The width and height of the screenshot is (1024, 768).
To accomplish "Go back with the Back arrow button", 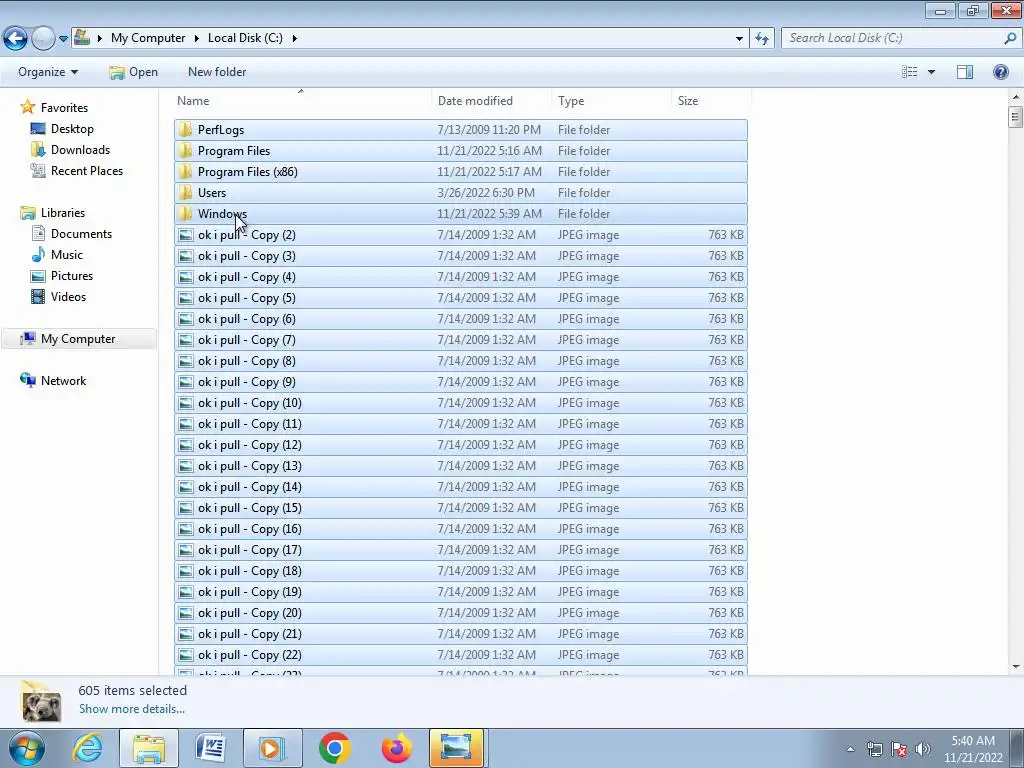I will click(x=16, y=39).
